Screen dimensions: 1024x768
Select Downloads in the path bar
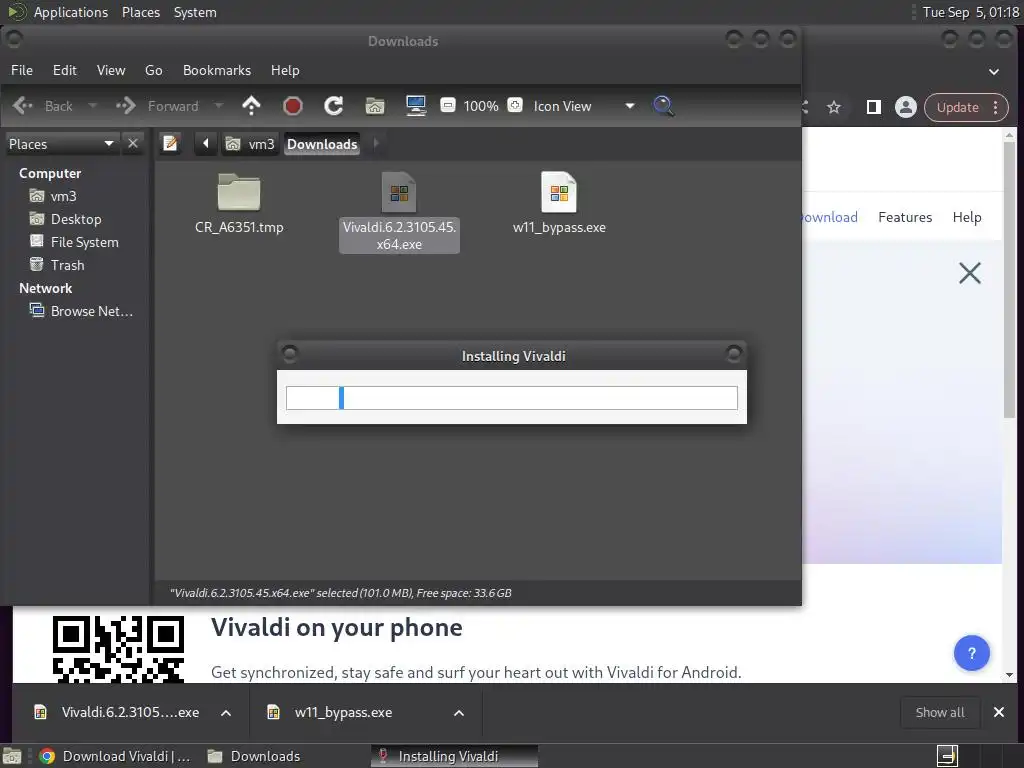point(322,144)
